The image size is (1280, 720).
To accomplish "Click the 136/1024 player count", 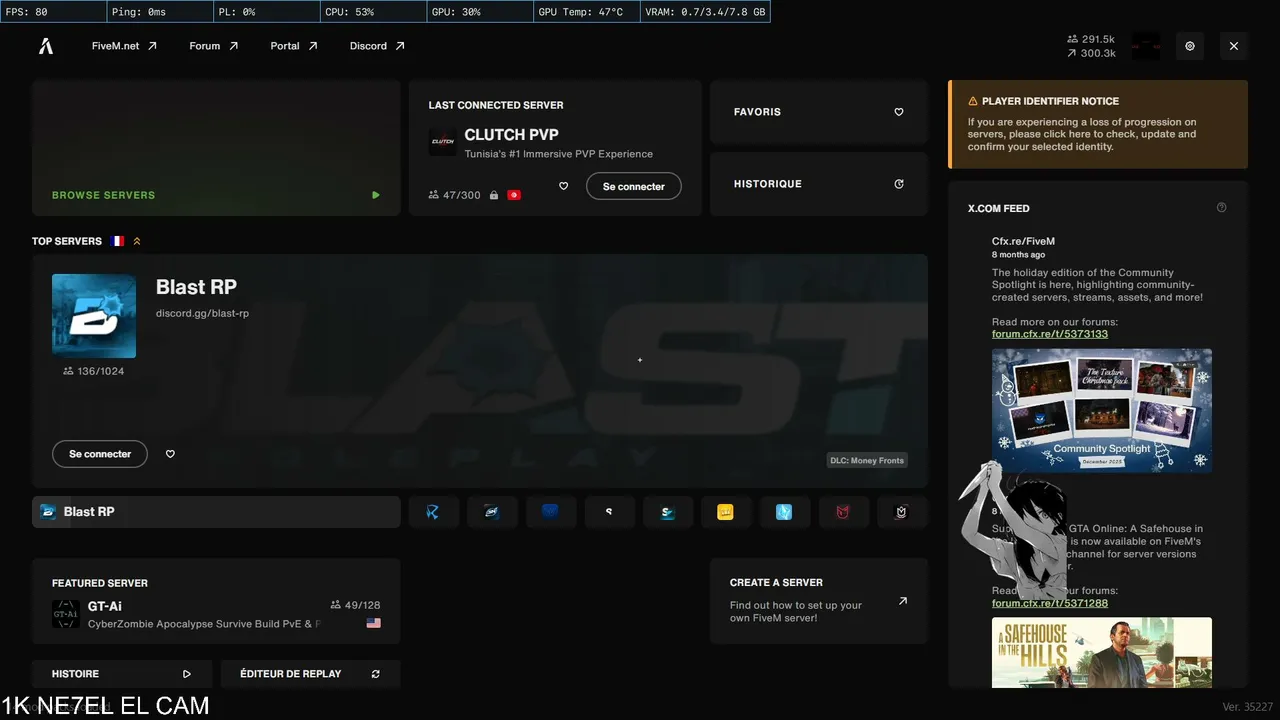I will 94,371.
